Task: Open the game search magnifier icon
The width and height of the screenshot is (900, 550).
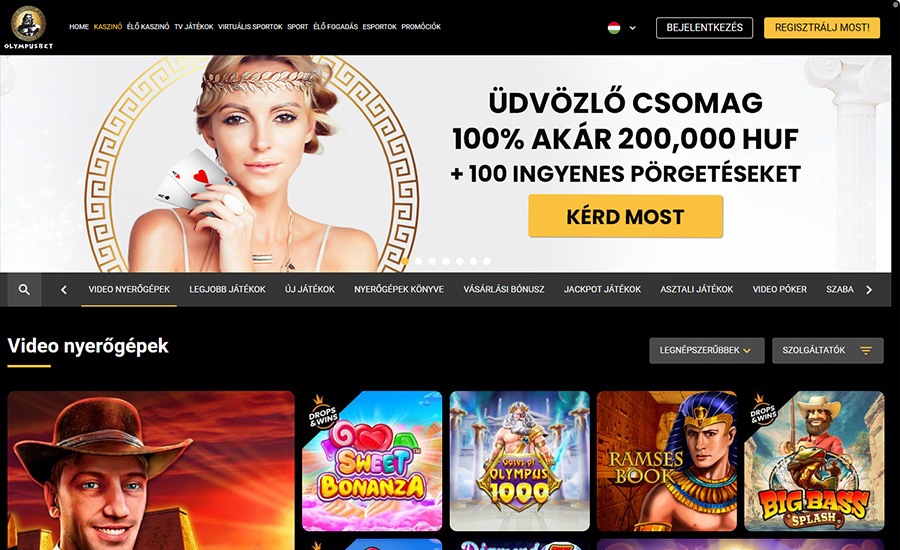Action: coord(24,289)
